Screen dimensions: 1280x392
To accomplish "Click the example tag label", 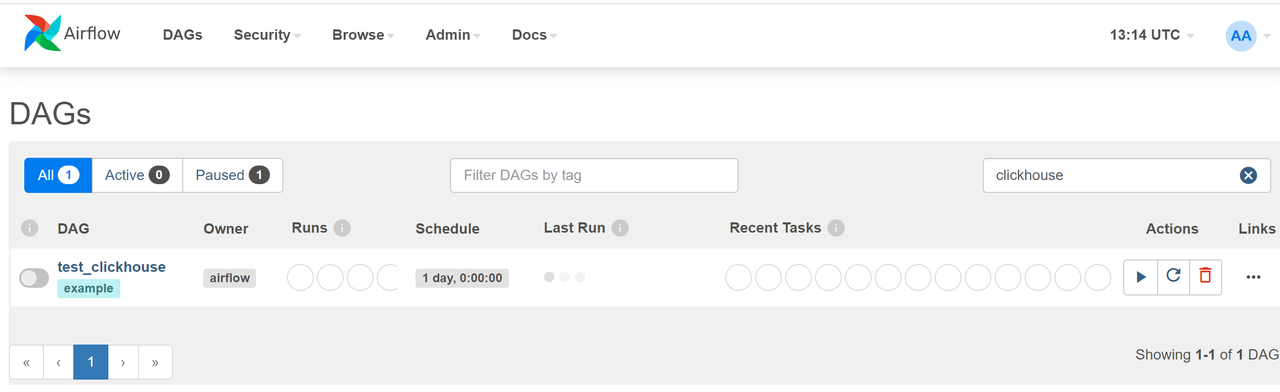I will [88, 288].
